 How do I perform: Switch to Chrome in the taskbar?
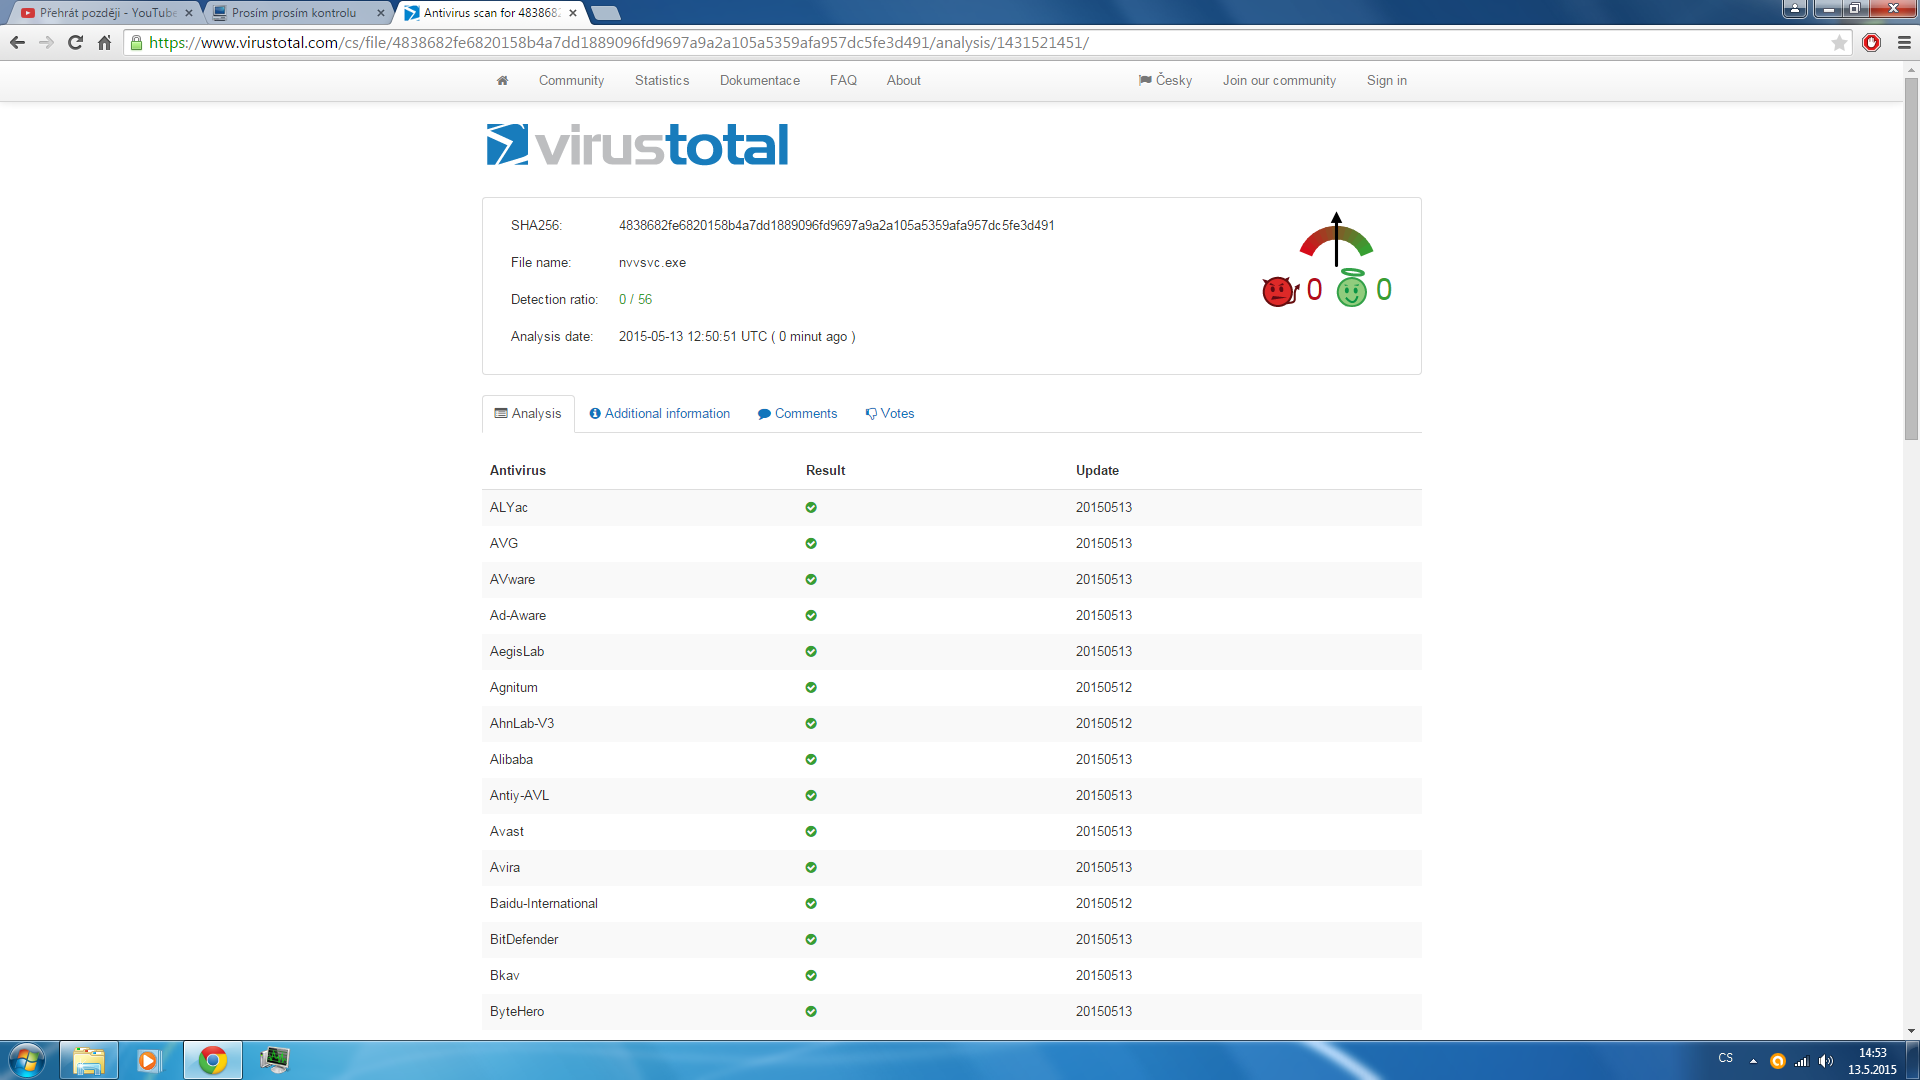coord(212,1060)
